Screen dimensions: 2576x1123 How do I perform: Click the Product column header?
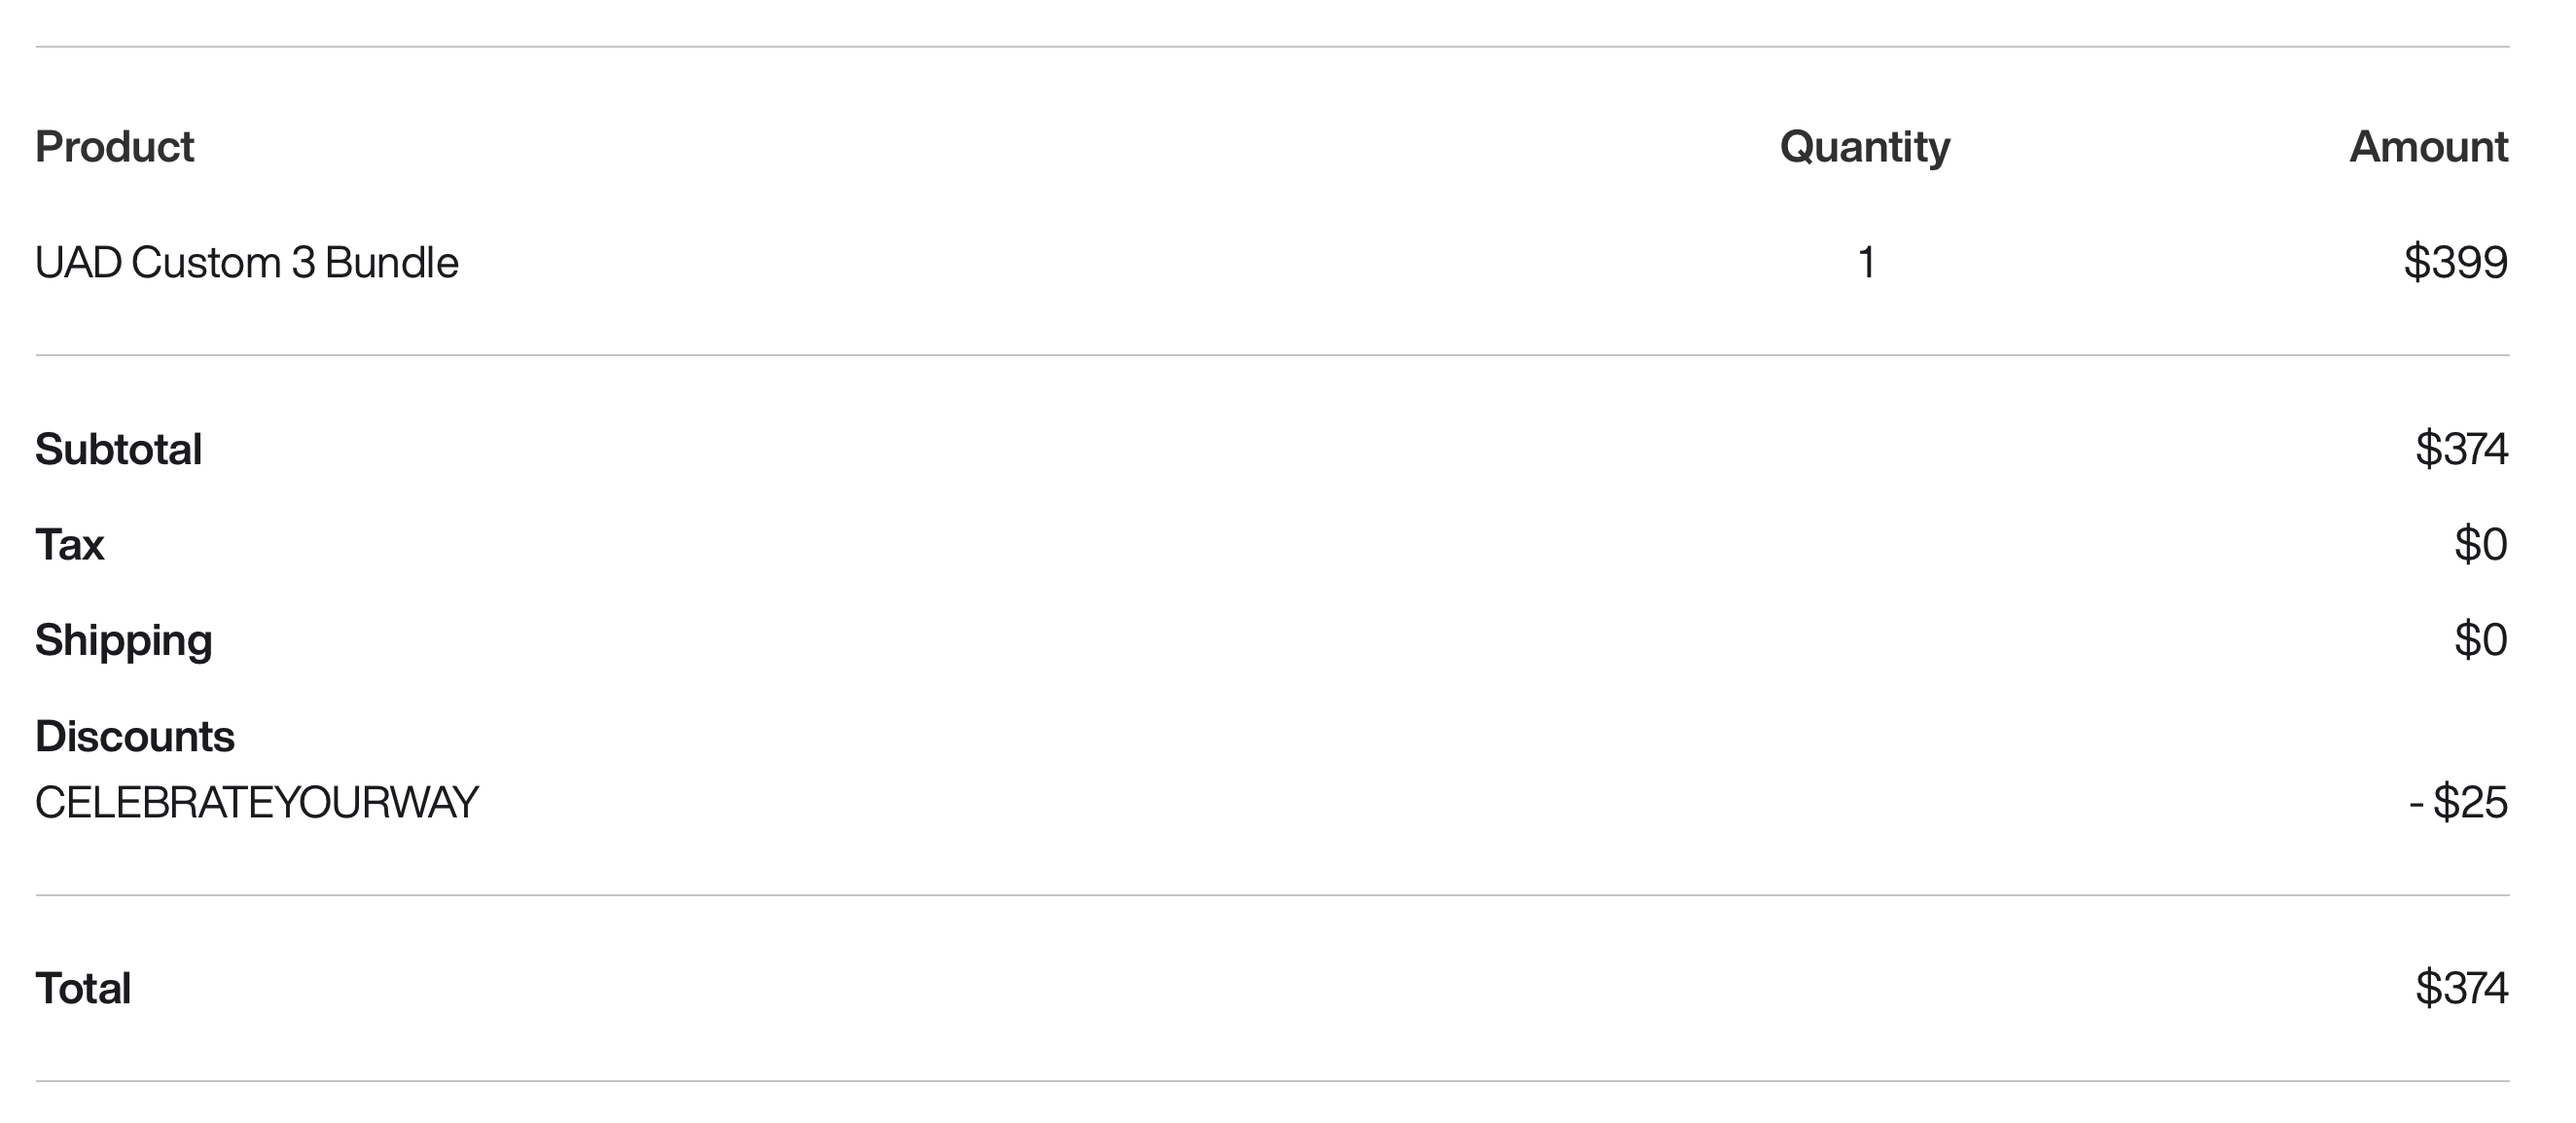point(114,147)
